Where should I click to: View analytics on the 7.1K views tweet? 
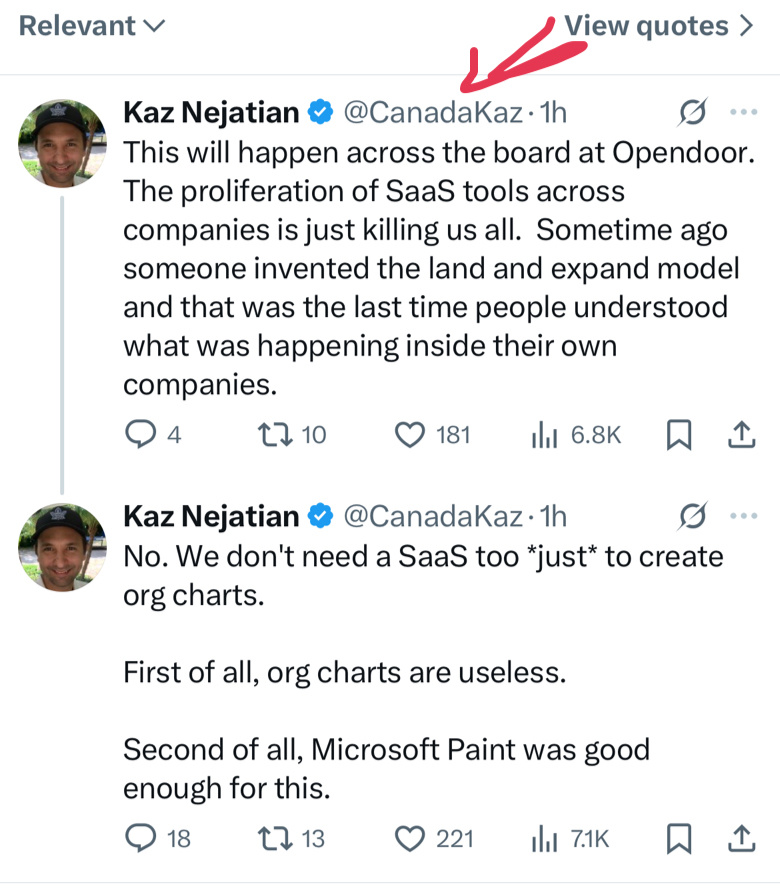543,838
